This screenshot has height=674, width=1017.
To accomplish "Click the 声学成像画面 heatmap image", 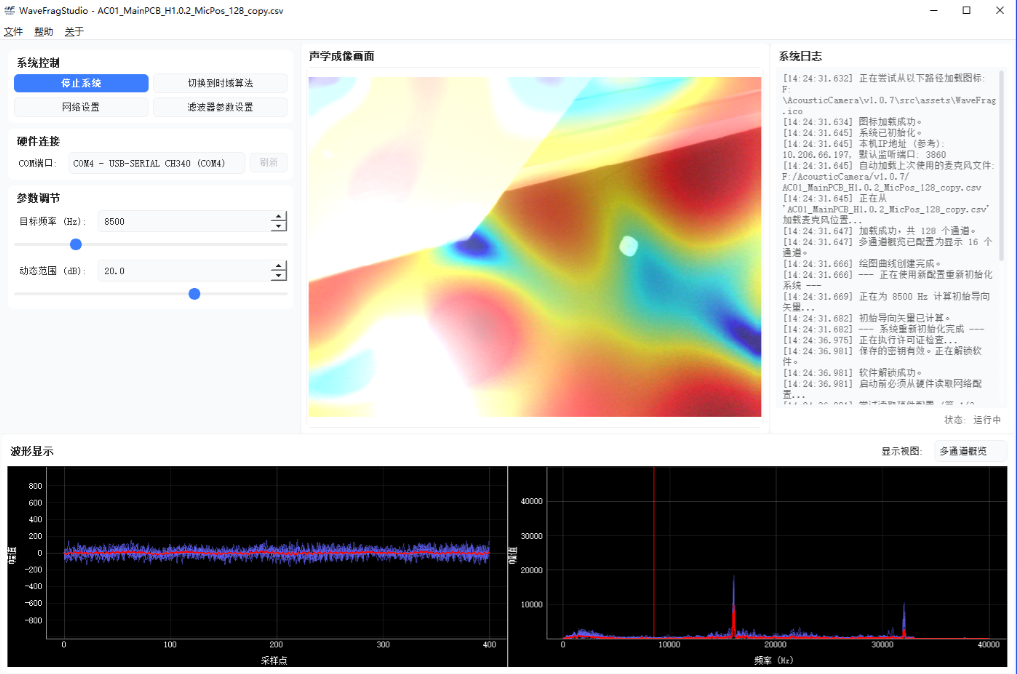I will coord(534,247).
